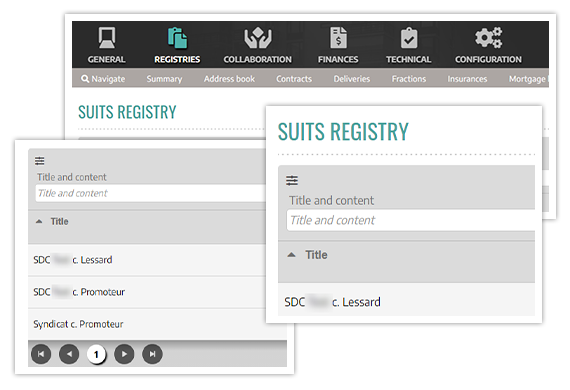The height and width of the screenshot is (390, 570).
Task: Open Fractions submenu item
Action: (x=409, y=79)
